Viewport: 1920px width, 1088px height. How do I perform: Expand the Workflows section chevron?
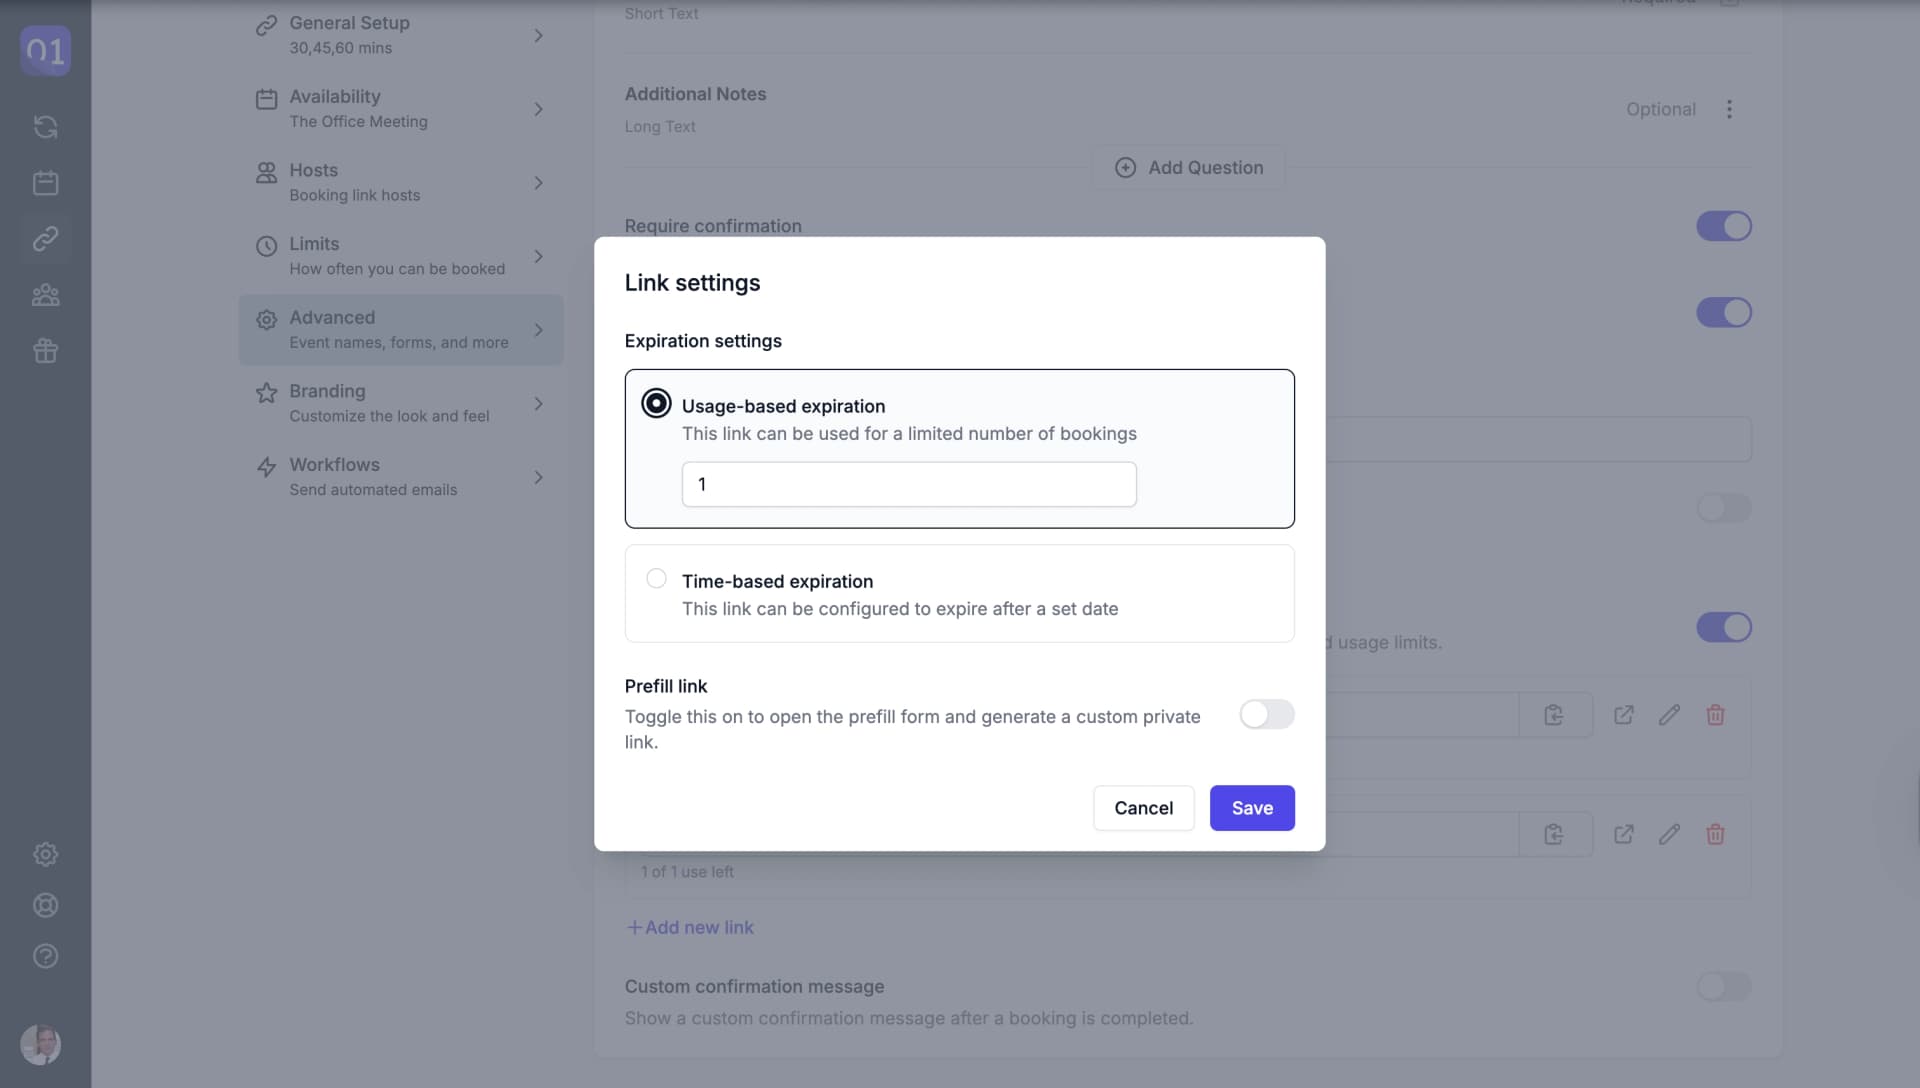coord(538,478)
